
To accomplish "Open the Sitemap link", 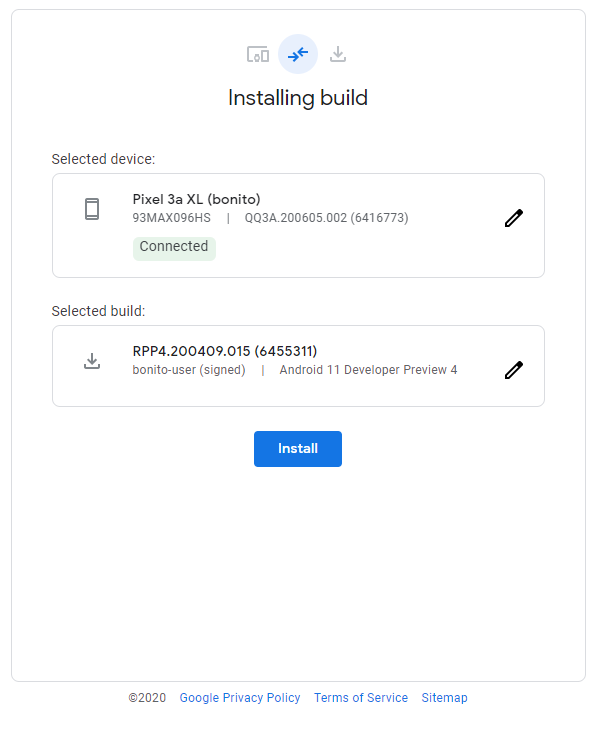I will [x=444, y=697].
